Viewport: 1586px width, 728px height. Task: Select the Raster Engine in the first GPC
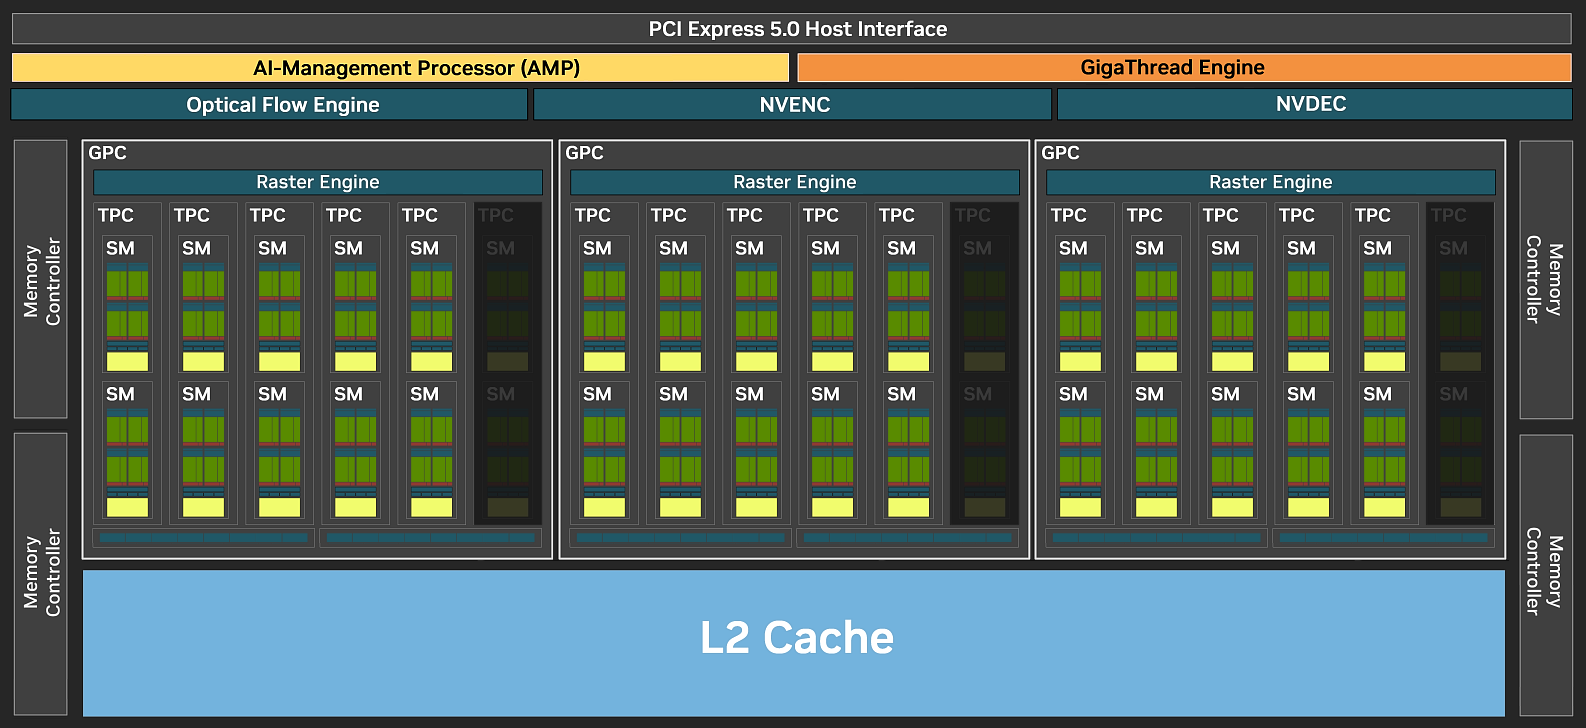[318, 182]
